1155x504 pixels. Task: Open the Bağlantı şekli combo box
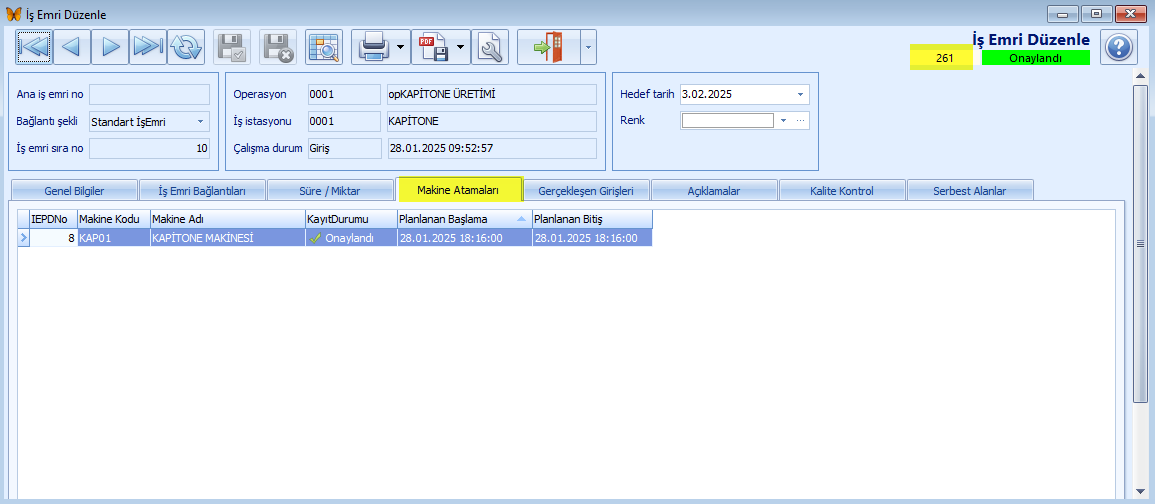coord(149,122)
